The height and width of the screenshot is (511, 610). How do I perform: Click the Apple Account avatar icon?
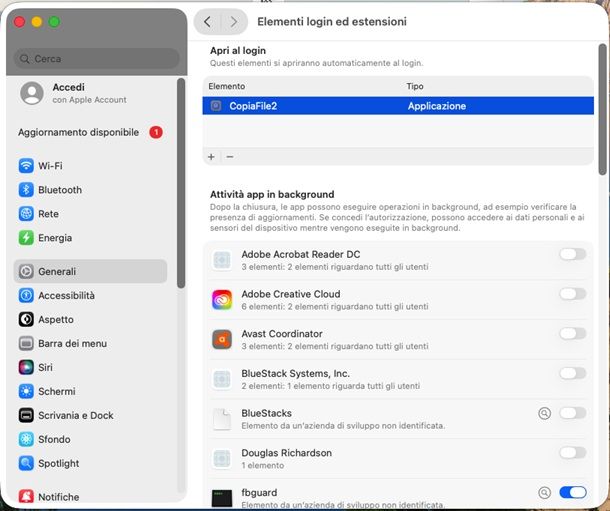(x=32, y=93)
